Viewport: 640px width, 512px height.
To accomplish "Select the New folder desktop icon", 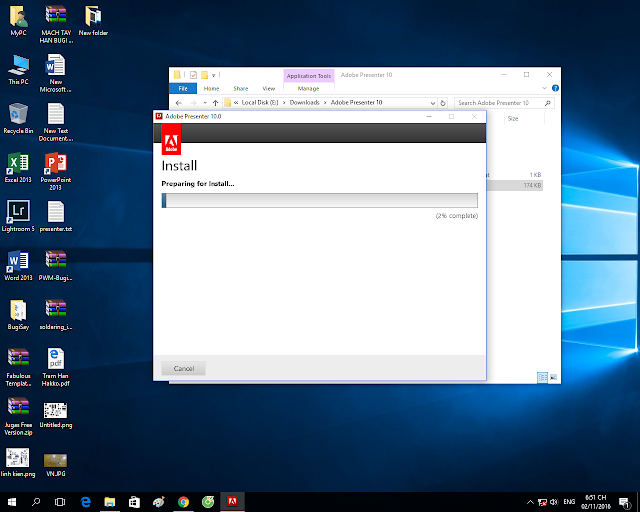I will click(x=93, y=21).
